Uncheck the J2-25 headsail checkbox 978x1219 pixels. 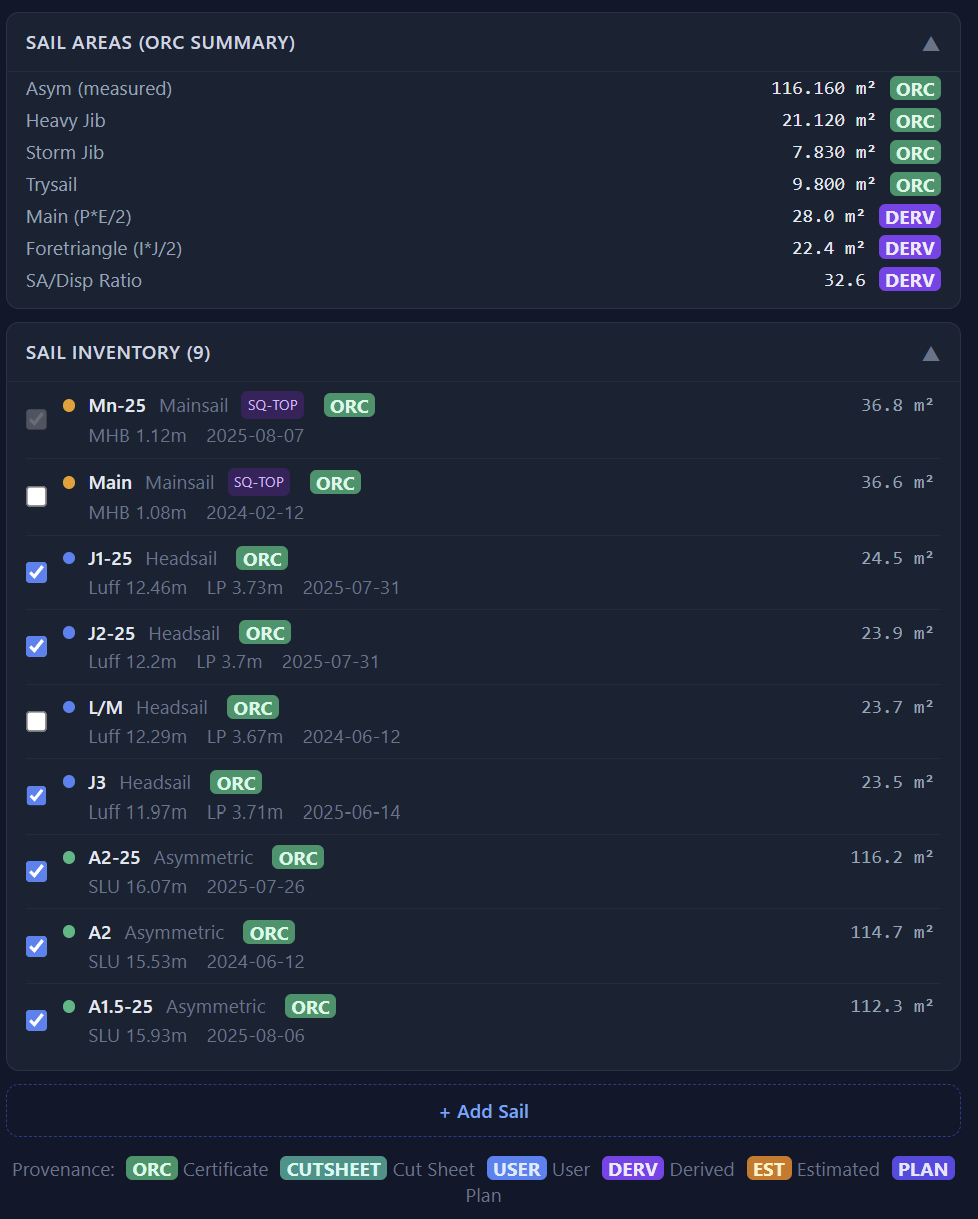point(36,646)
